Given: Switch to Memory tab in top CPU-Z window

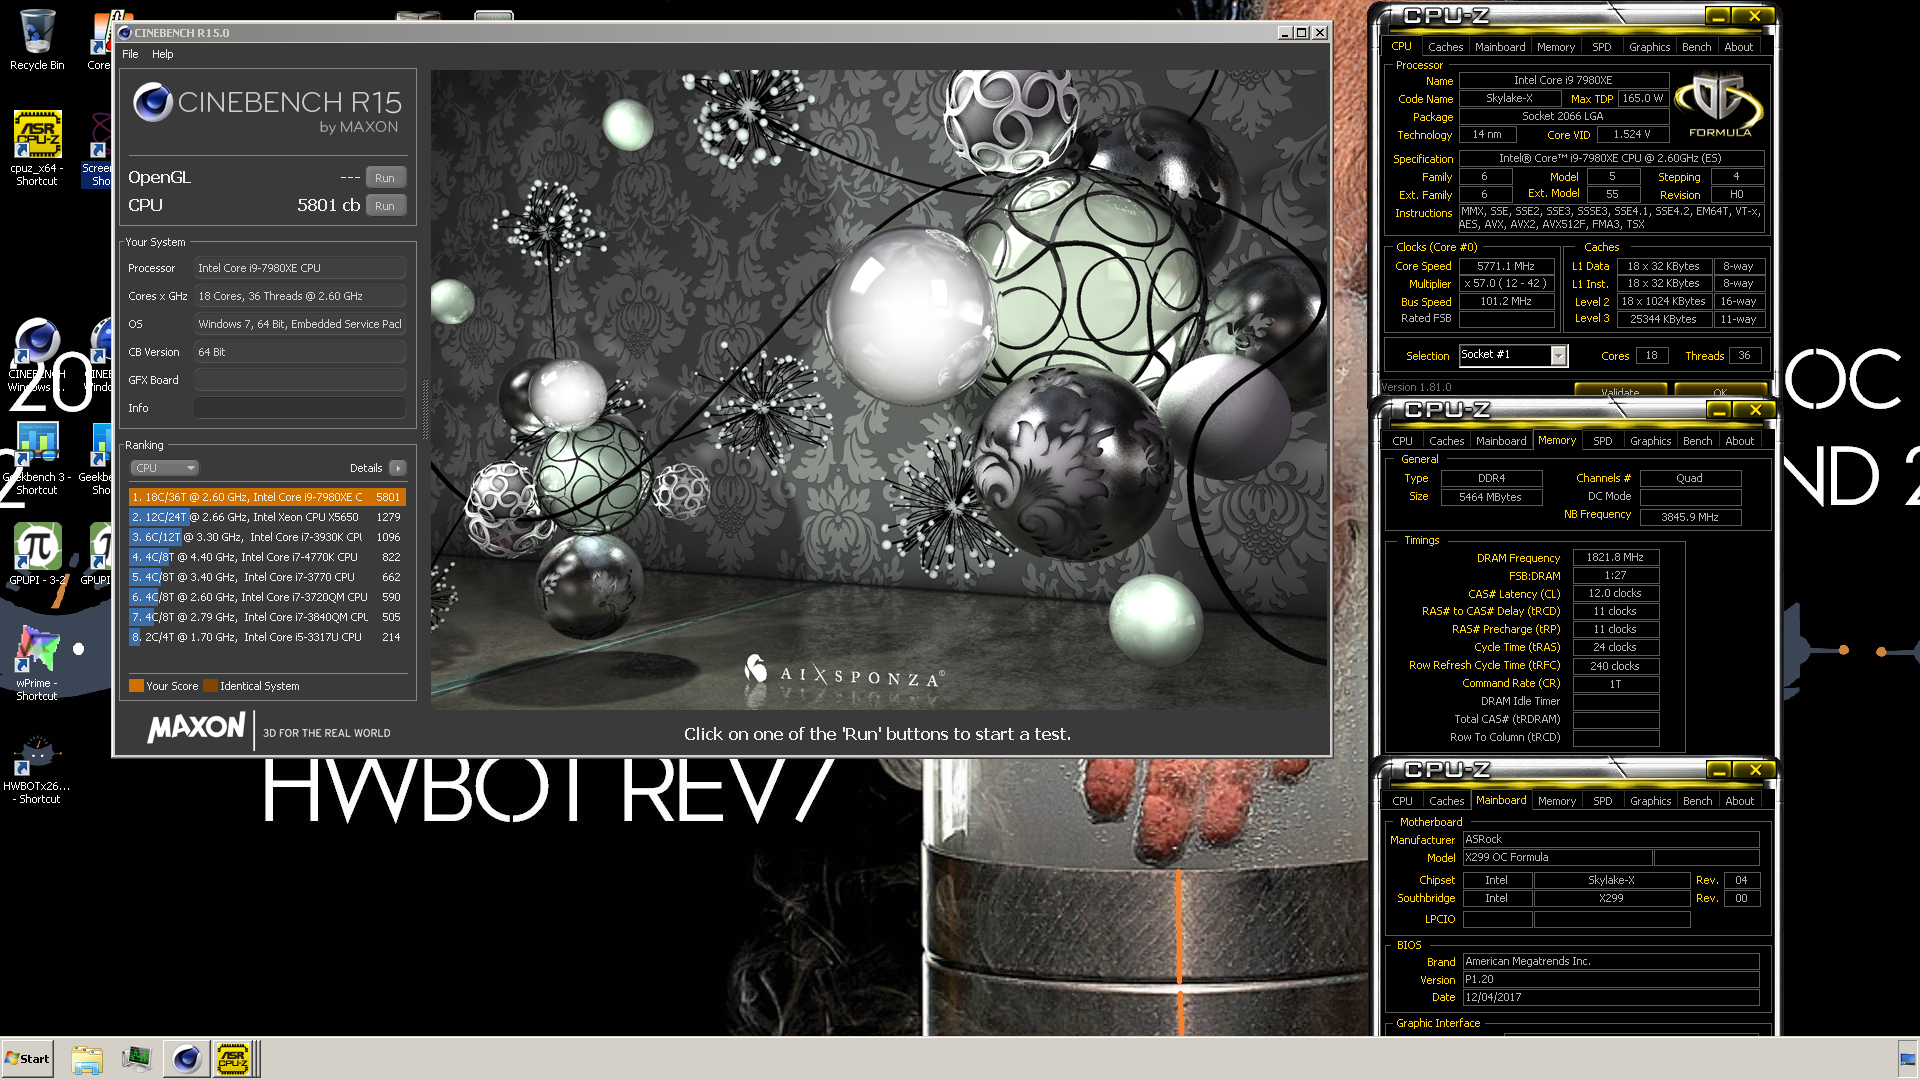Looking at the screenshot, I should [1556, 47].
